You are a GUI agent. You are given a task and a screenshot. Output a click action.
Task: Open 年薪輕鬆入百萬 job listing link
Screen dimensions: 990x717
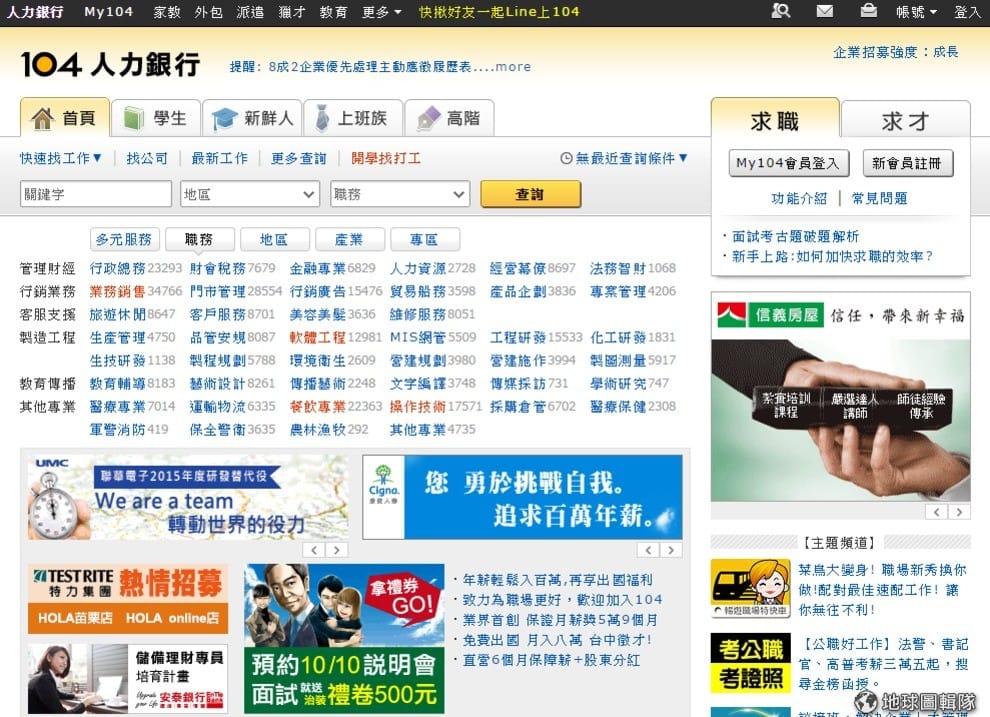click(558, 579)
